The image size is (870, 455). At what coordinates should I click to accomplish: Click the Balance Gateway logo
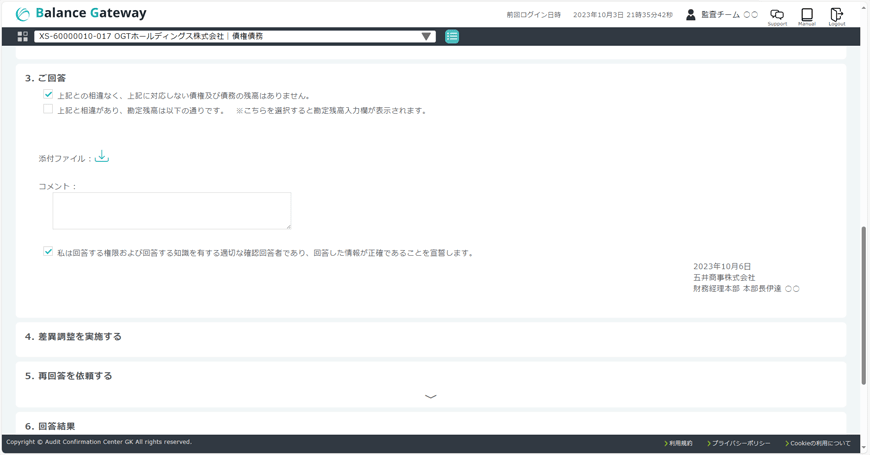pyautogui.click(x=80, y=14)
